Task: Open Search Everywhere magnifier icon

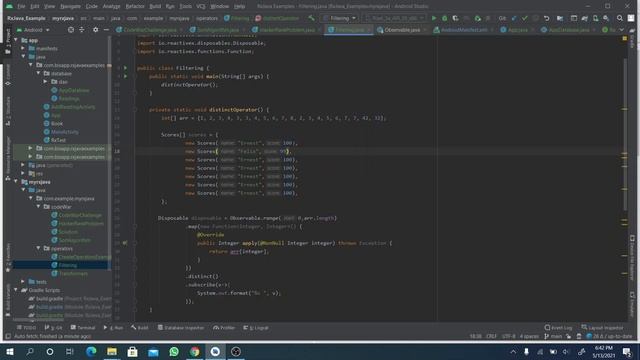Action: pyautogui.click(x=620, y=18)
